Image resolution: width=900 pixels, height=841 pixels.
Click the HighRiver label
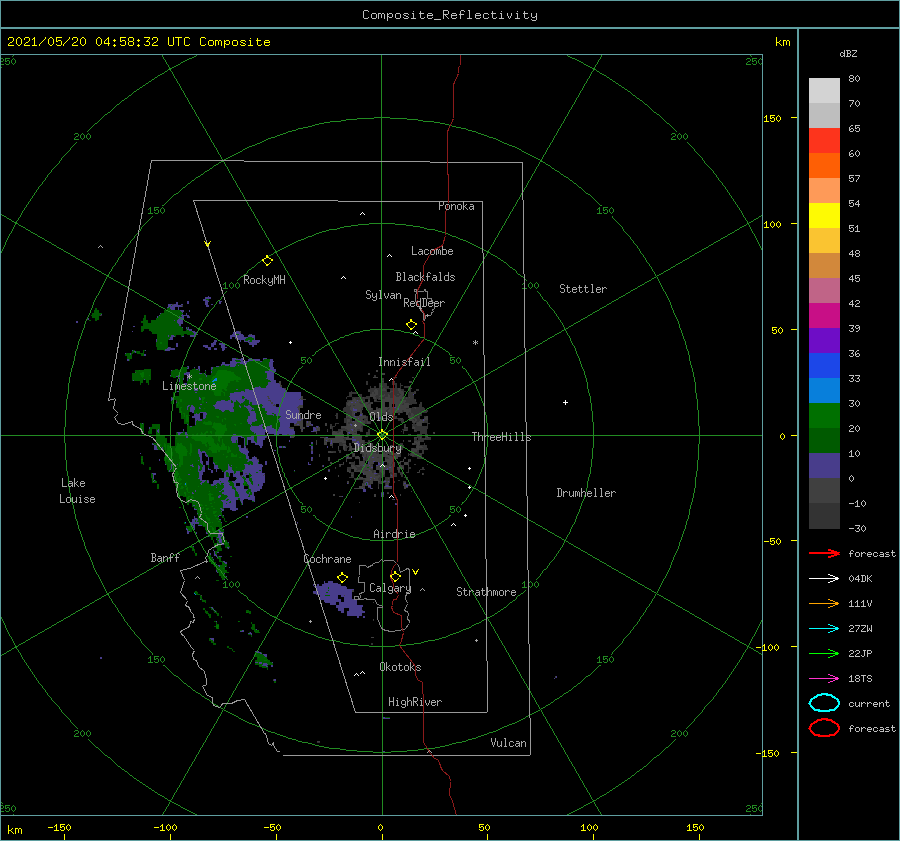pyautogui.click(x=415, y=702)
